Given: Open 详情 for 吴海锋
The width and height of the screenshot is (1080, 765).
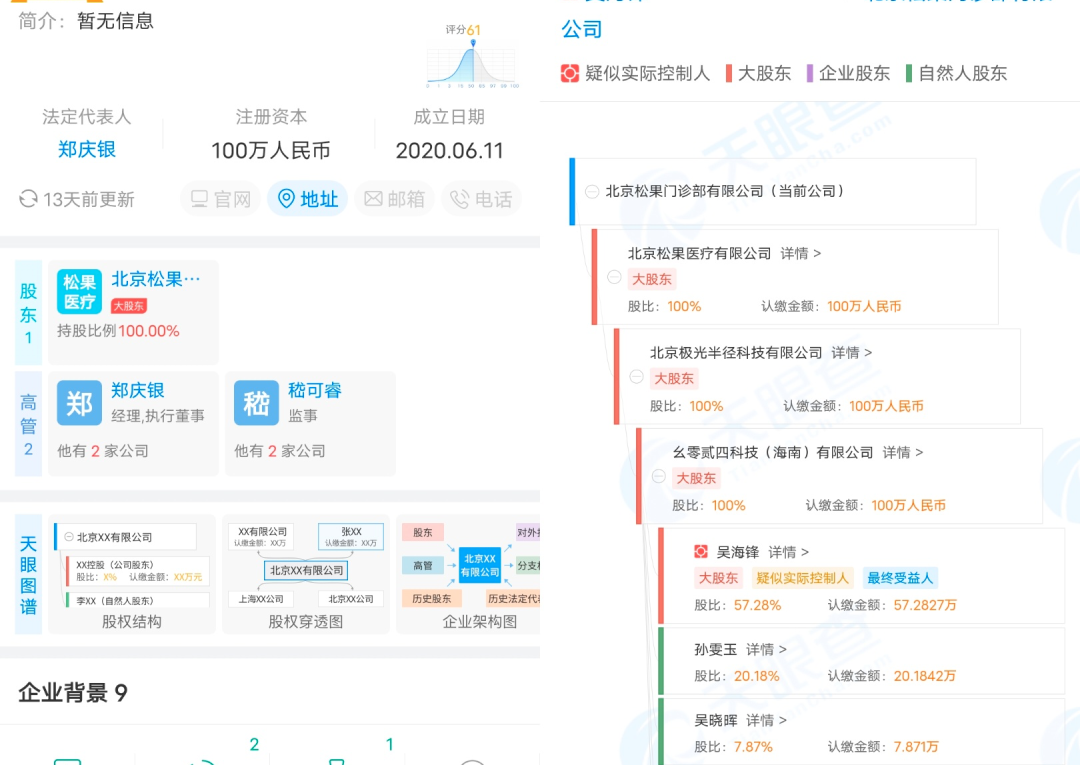Looking at the screenshot, I should (x=788, y=552).
